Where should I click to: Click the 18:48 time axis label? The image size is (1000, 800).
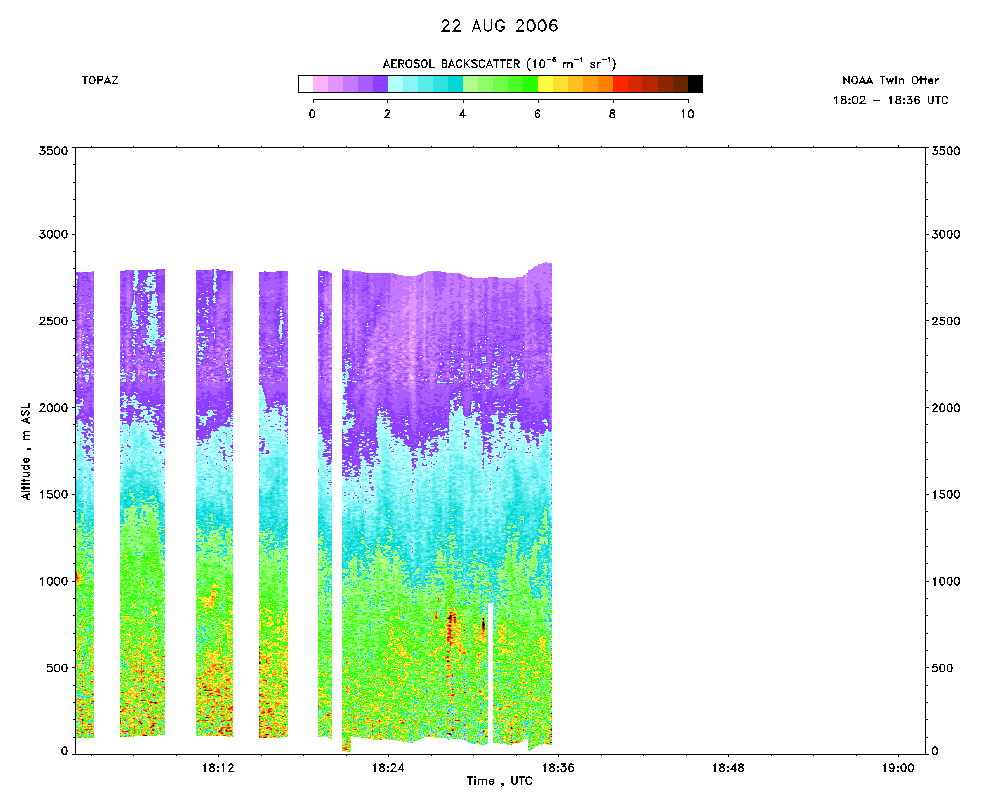(x=728, y=767)
